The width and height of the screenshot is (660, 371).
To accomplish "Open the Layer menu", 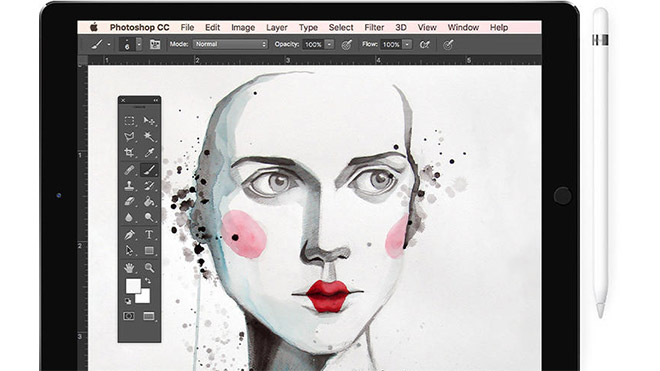I will (x=277, y=27).
